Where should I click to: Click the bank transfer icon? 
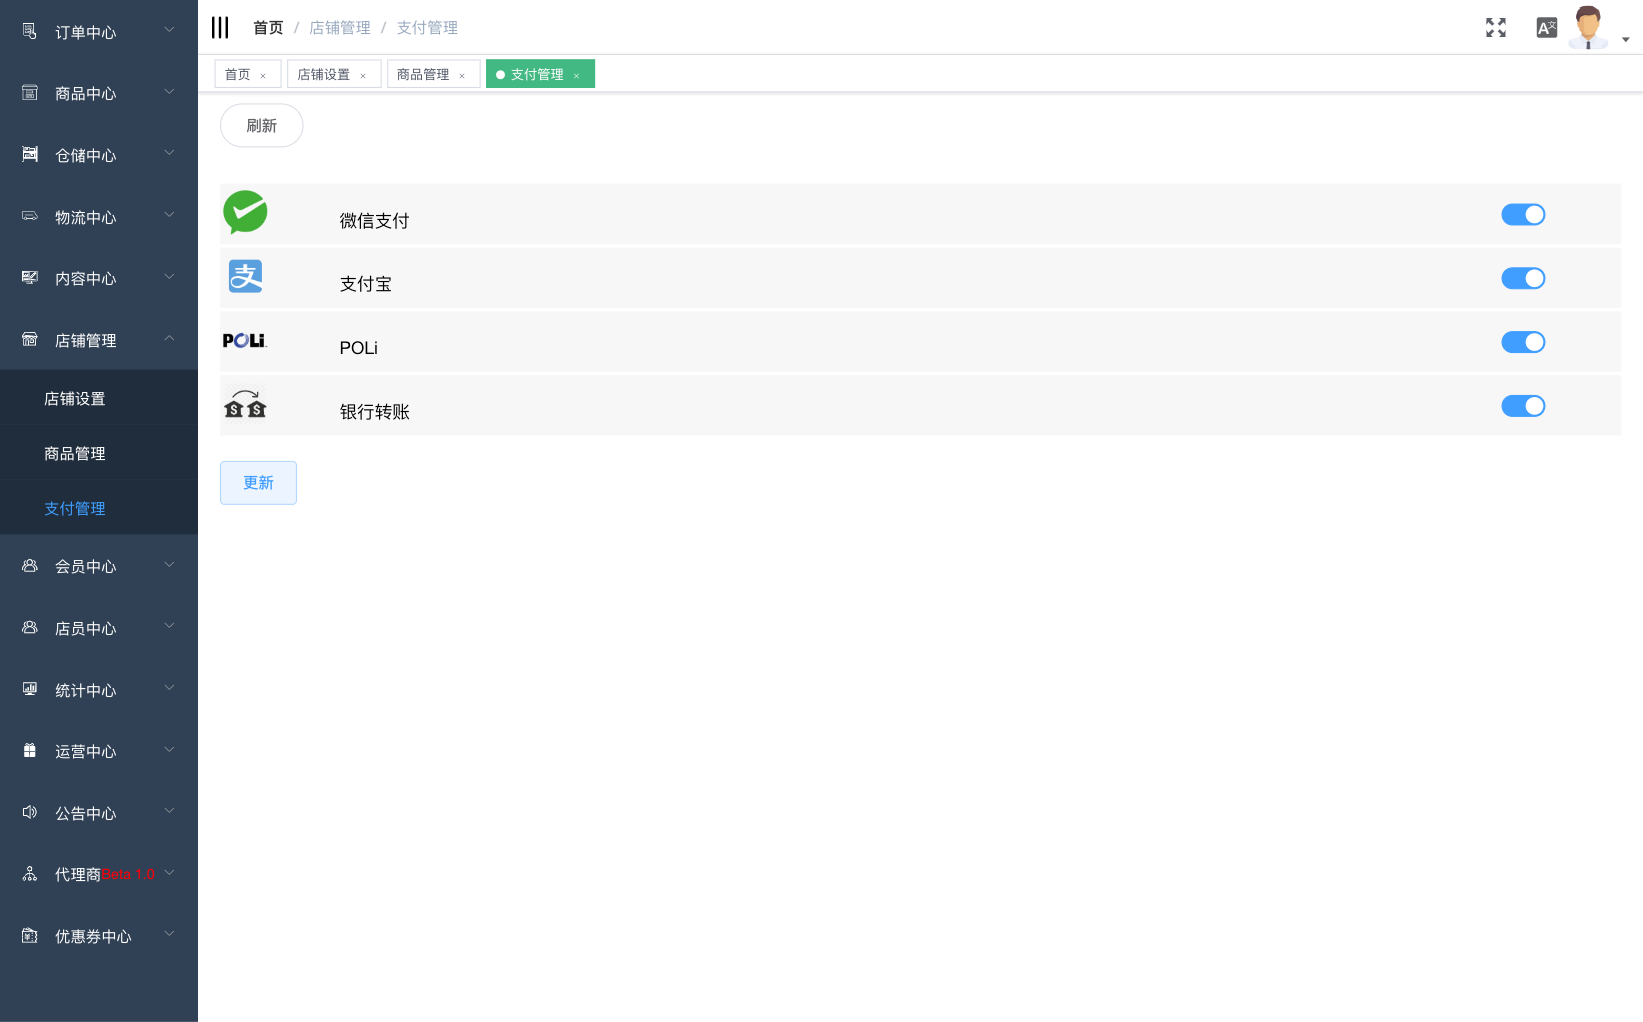click(245, 404)
